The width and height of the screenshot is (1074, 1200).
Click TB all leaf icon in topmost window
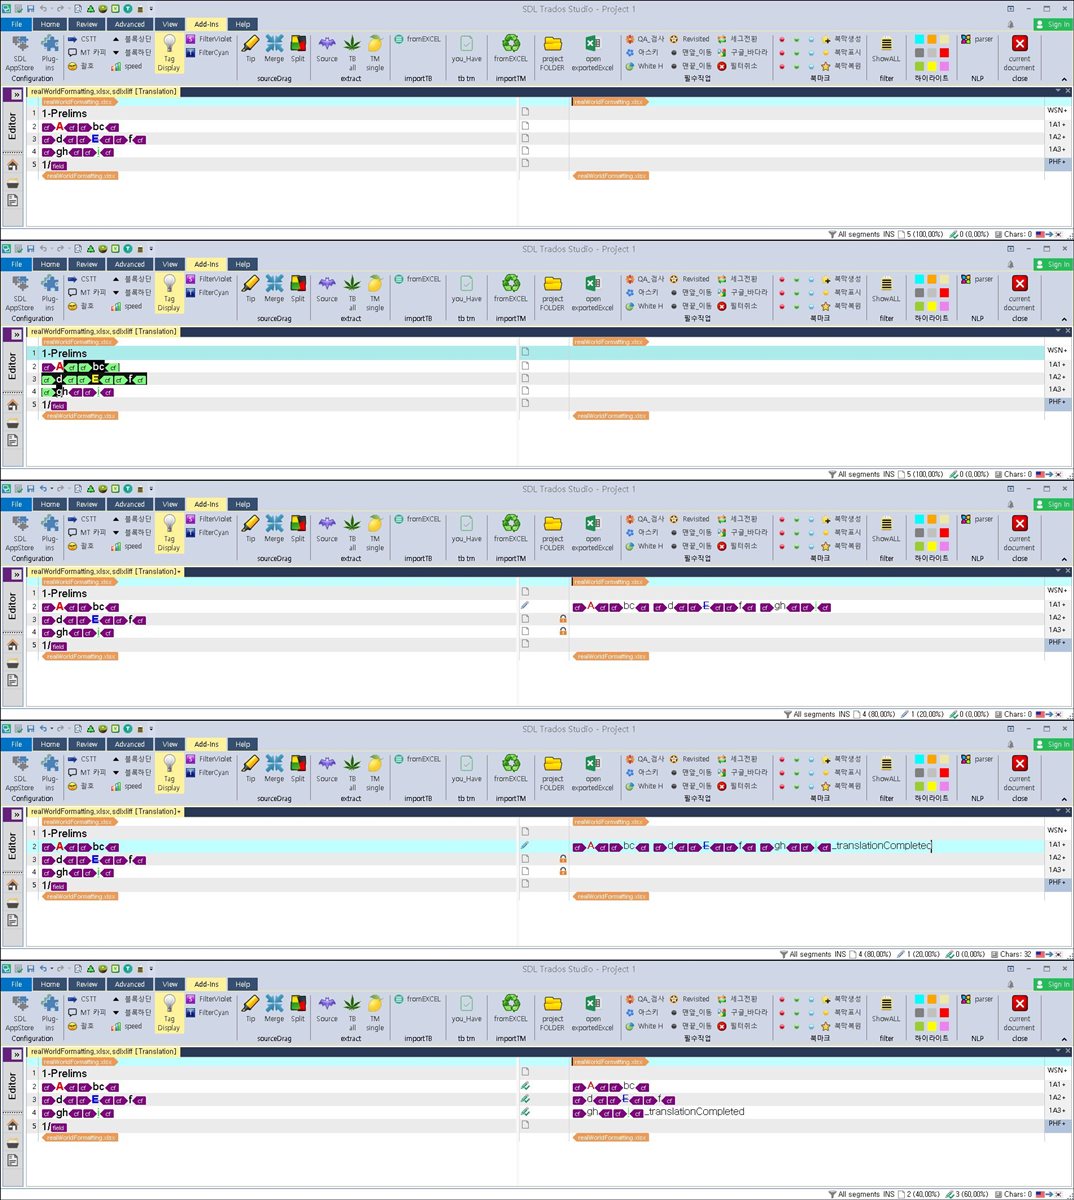pos(352,52)
